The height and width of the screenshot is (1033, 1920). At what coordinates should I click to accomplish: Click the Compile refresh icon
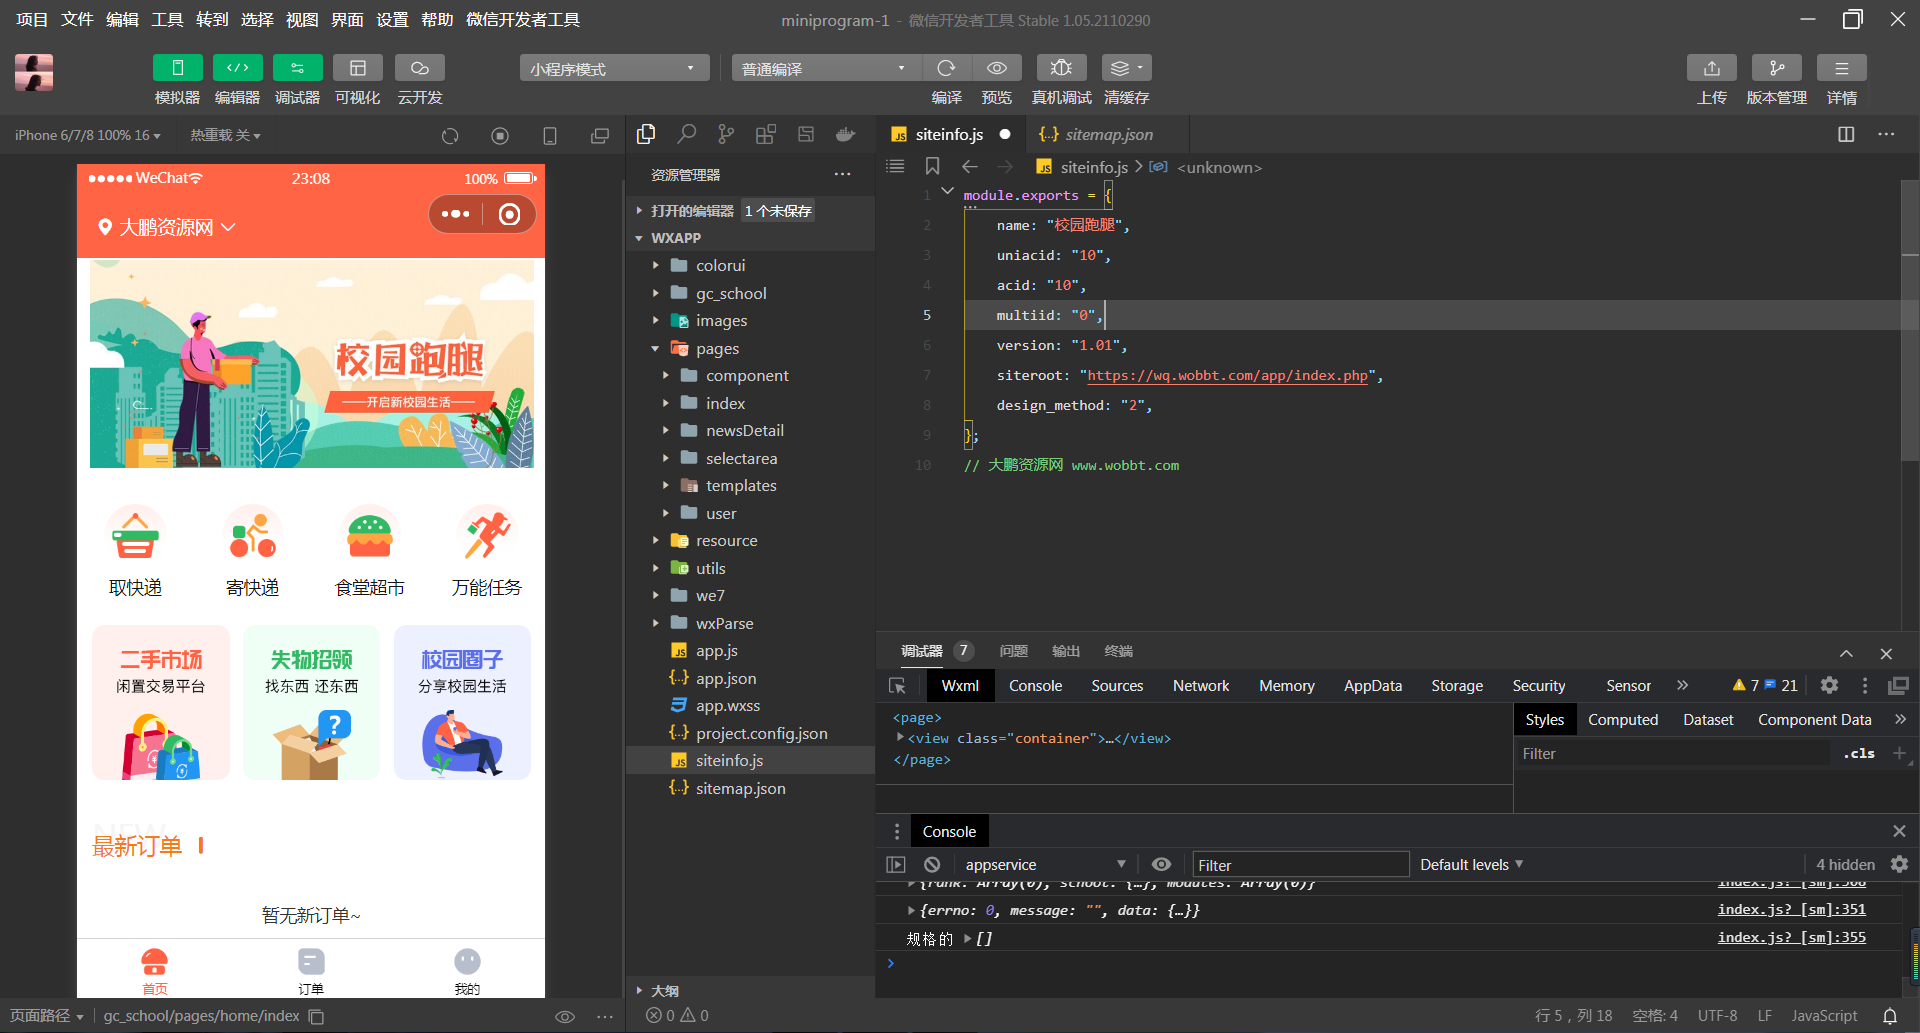pyautogui.click(x=946, y=68)
